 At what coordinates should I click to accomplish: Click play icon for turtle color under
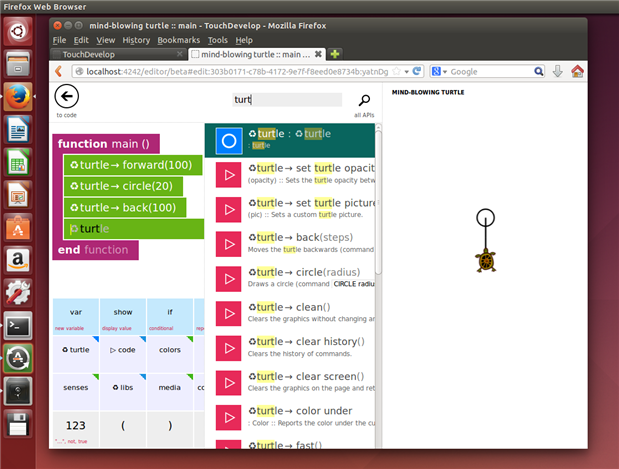pyautogui.click(x=228, y=418)
